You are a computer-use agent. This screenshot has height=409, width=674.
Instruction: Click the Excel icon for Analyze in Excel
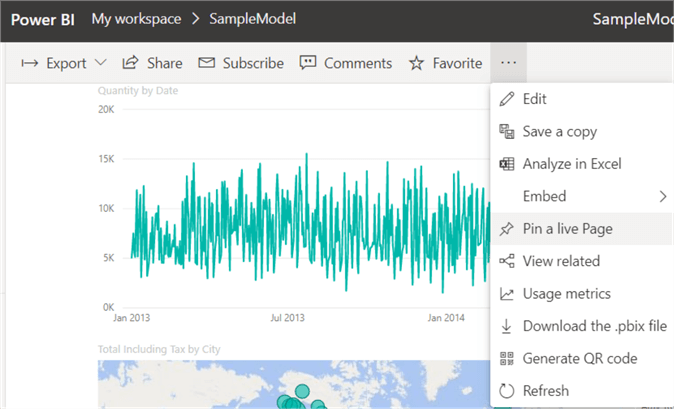tap(506, 164)
